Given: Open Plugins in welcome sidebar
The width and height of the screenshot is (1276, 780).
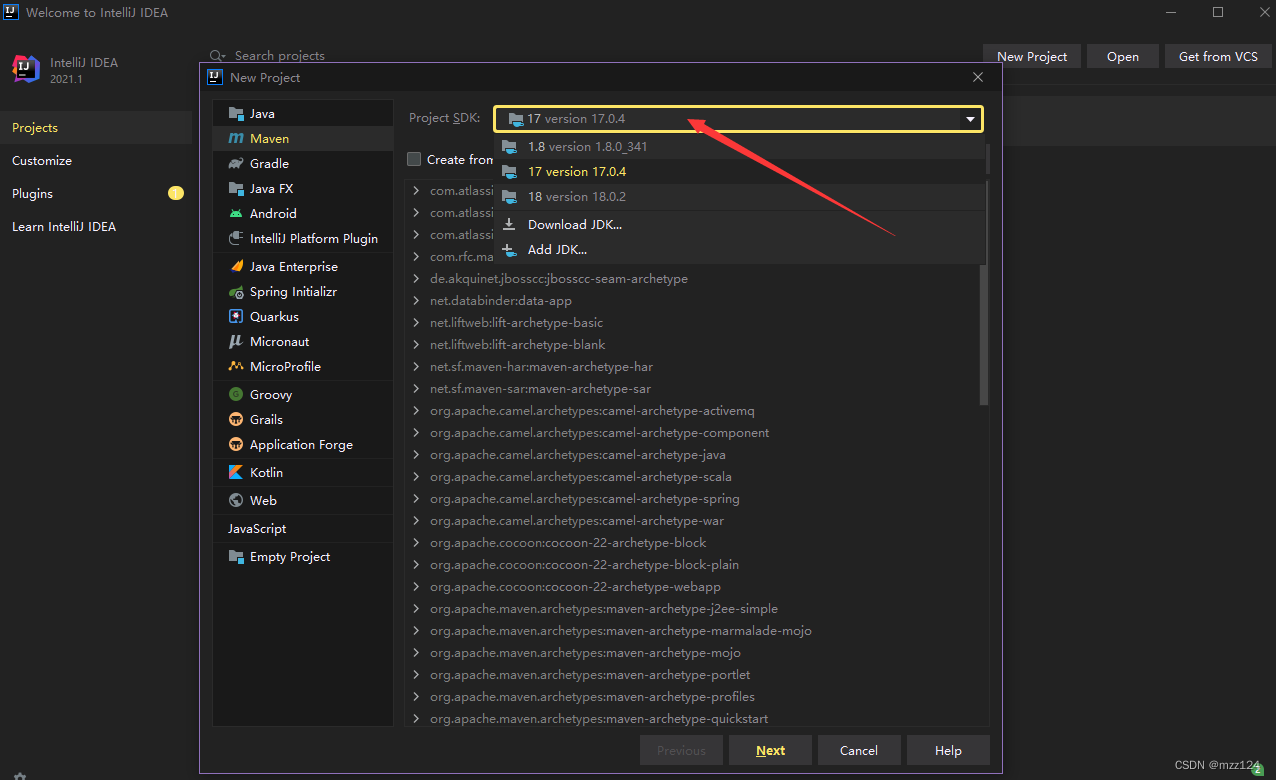Looking at the screenshot, I should click(x=96, y=193).
